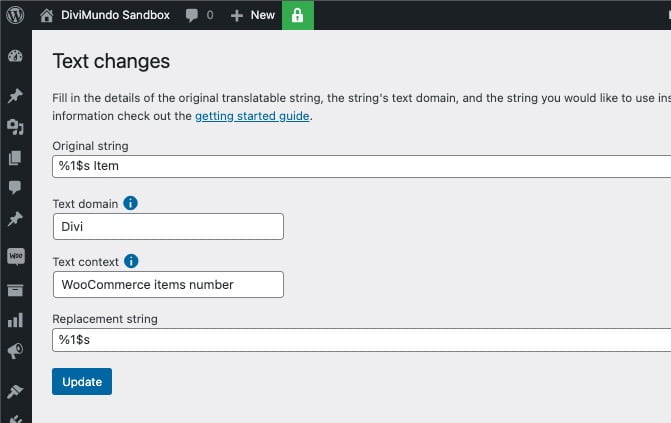Screen dimensions: 671x423
Task: Focus the Text context input field
Action: (168, 284)
